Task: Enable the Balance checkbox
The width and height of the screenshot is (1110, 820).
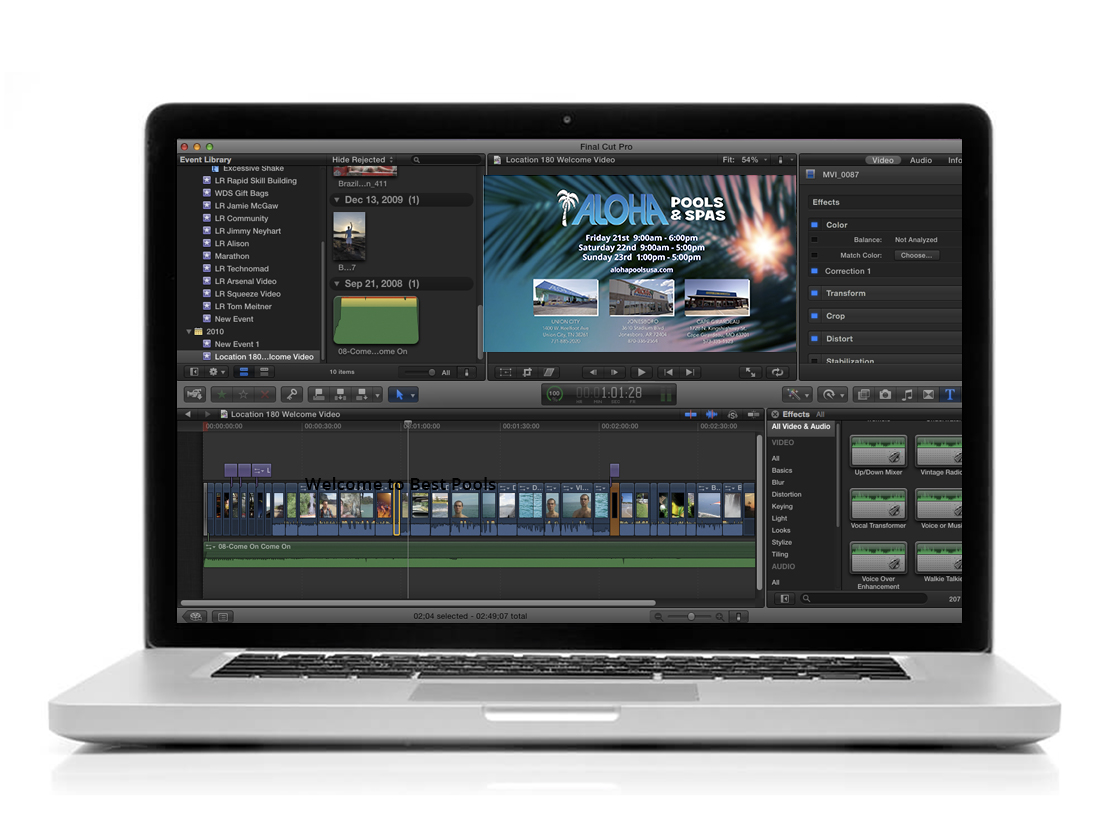Action: (x=814, y=240)
